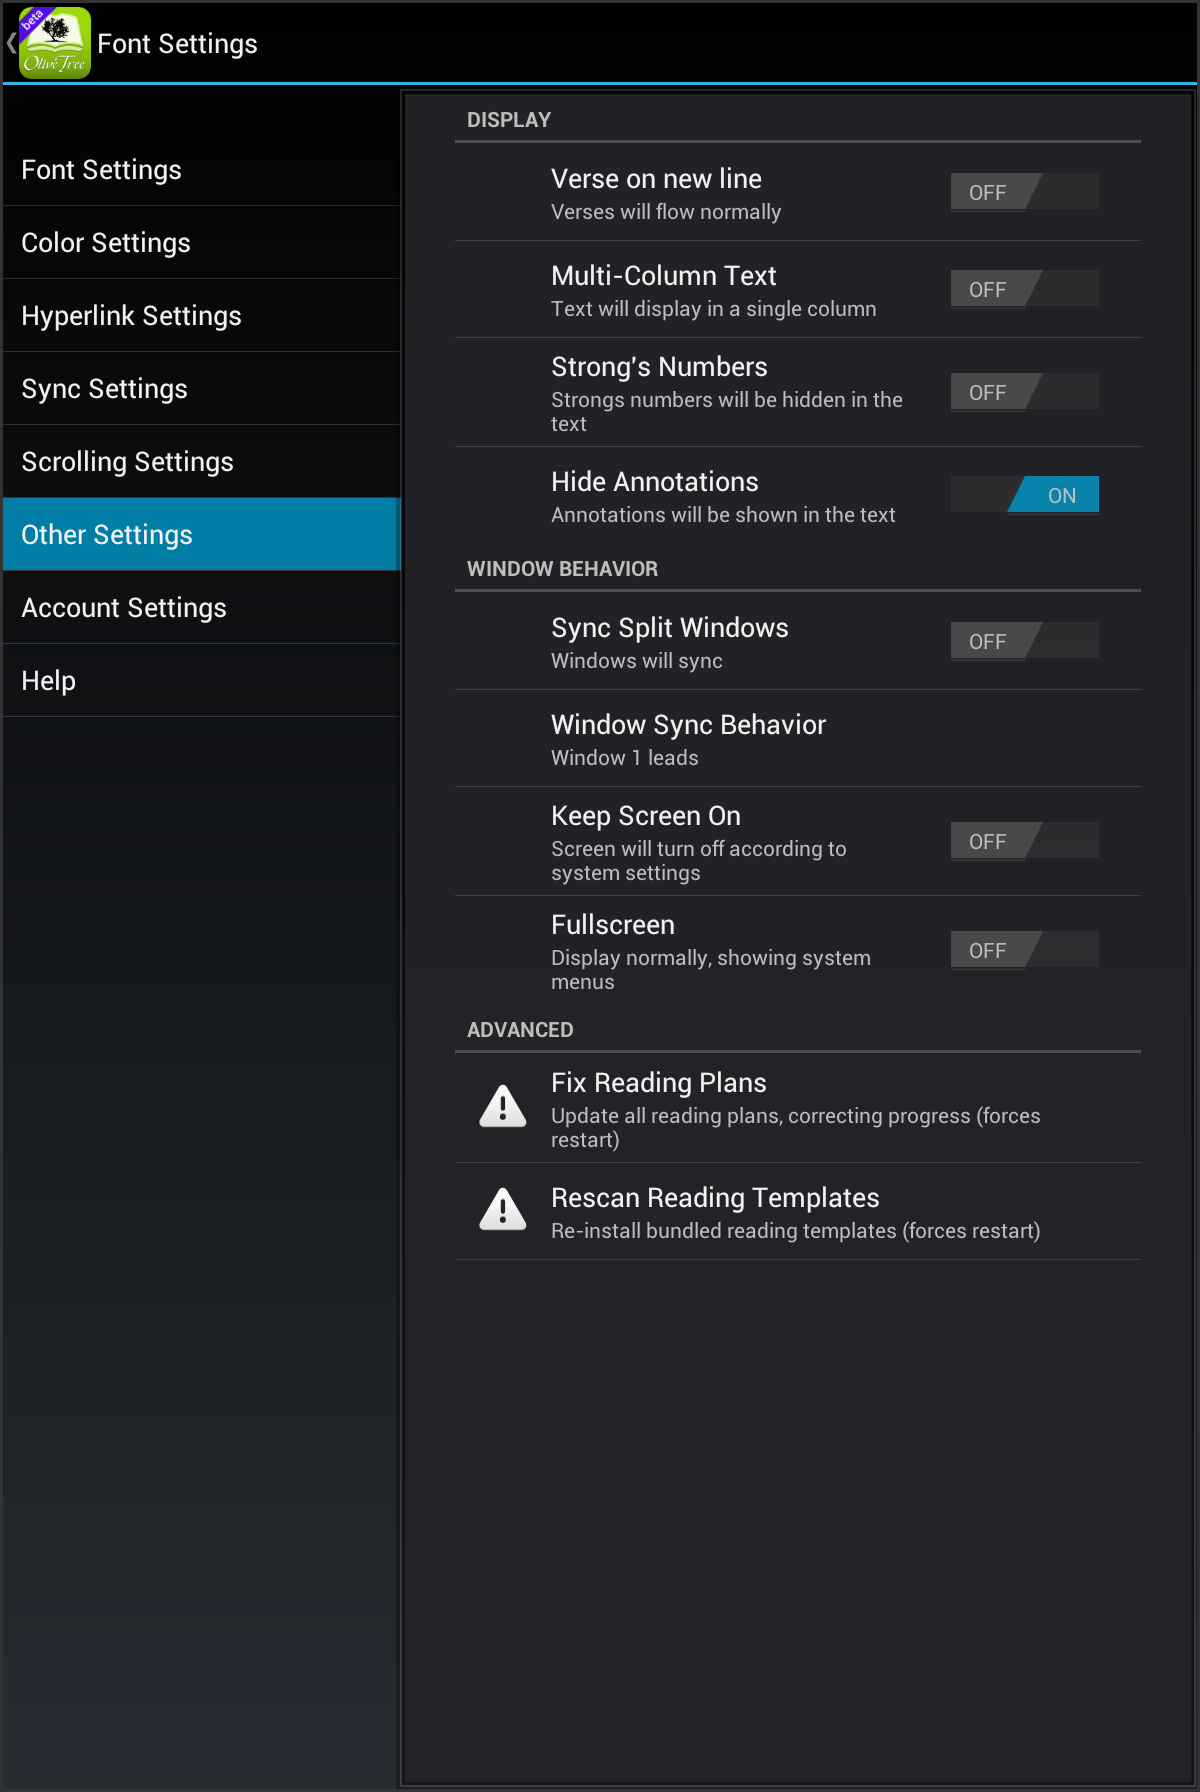This screenshot has height=1792, width=1200.
Task: Open the Help section
Action: click(x=201, y=681)
